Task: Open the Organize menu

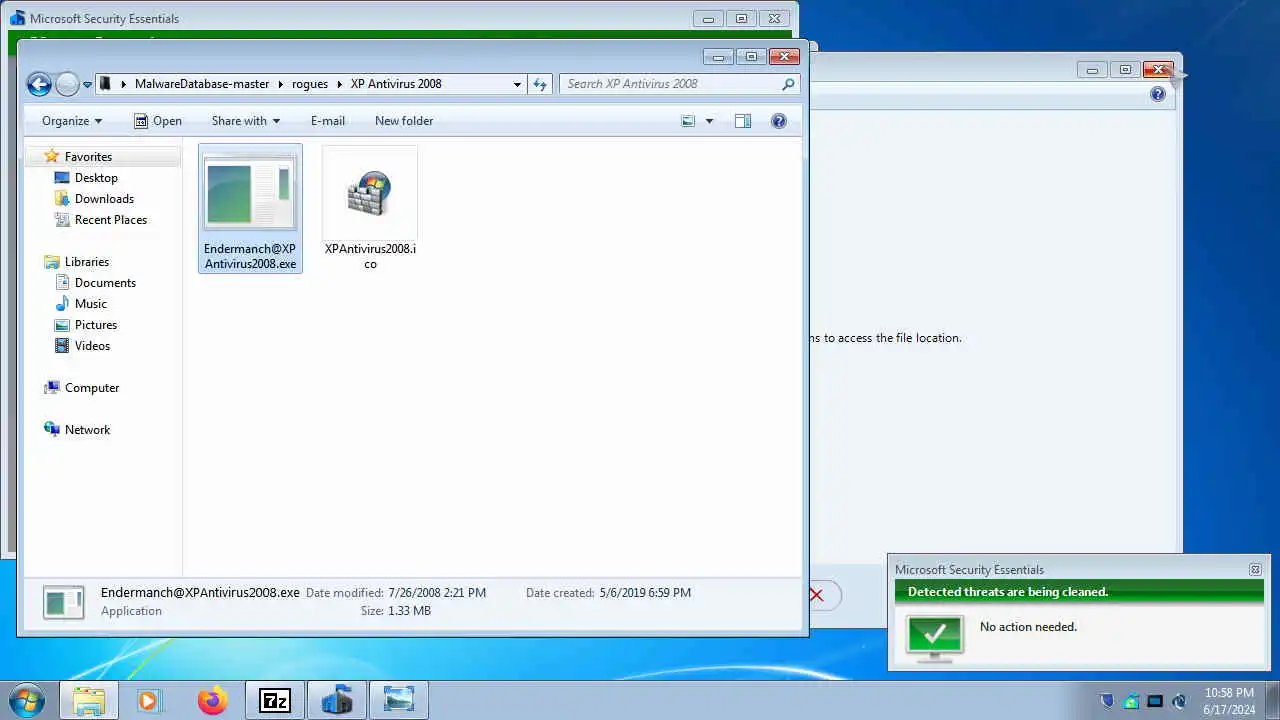Action: [71, 121]
